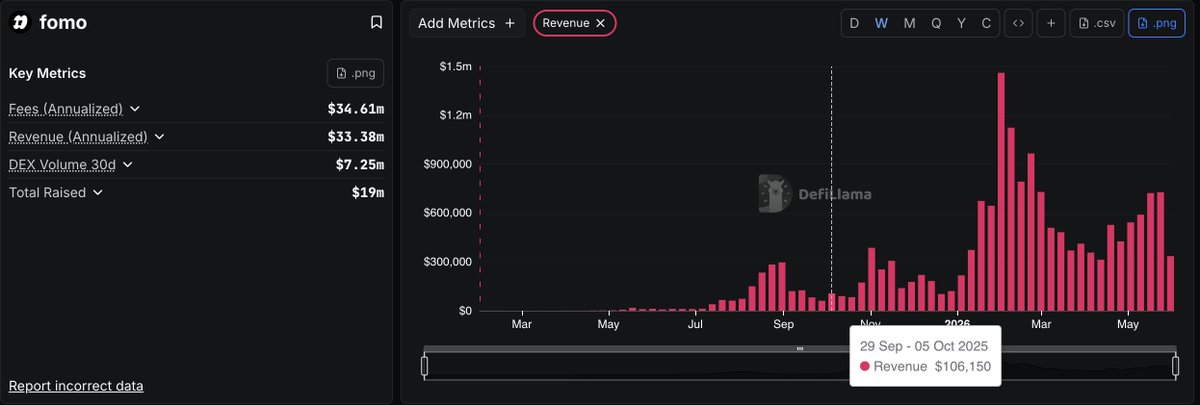The image size is (1200, 405).
Task: Click the Jul x-axis label
Action: (696, 324)
